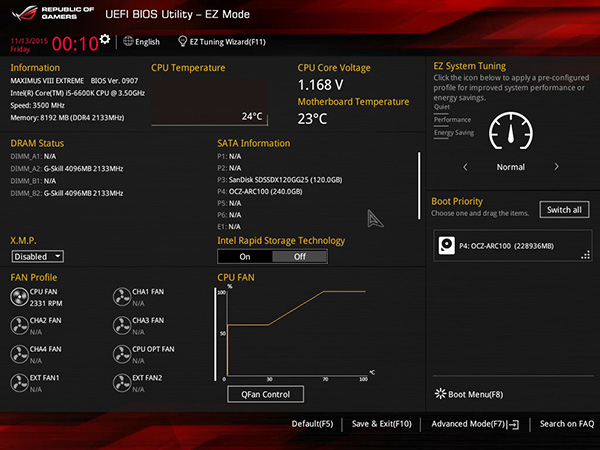Click the 1.168 V core voltage value
Screen dimensions: 600x450
tap(321, 85)
